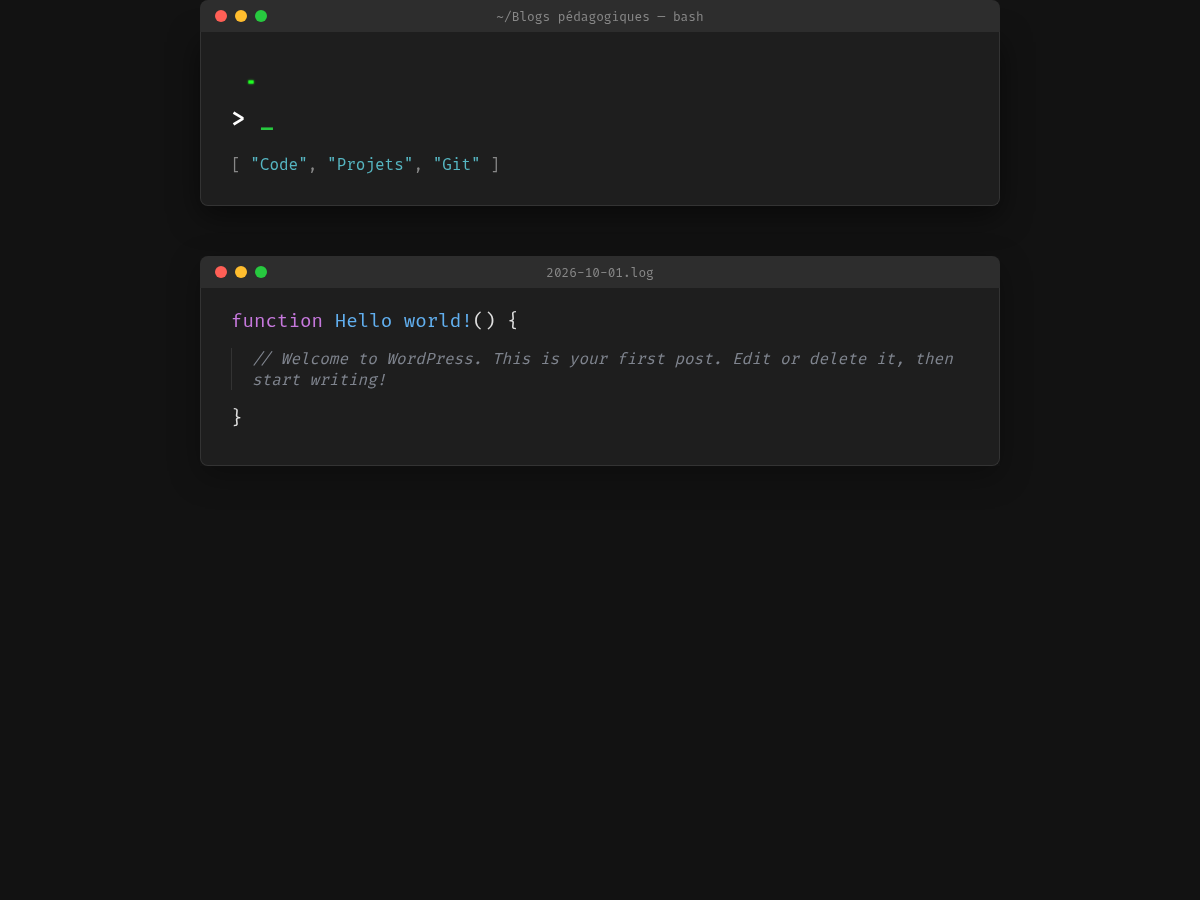Click the yellow dot in the bash window
The height and width of the screenshot is (900, 1200).
[x=241, y=16]
